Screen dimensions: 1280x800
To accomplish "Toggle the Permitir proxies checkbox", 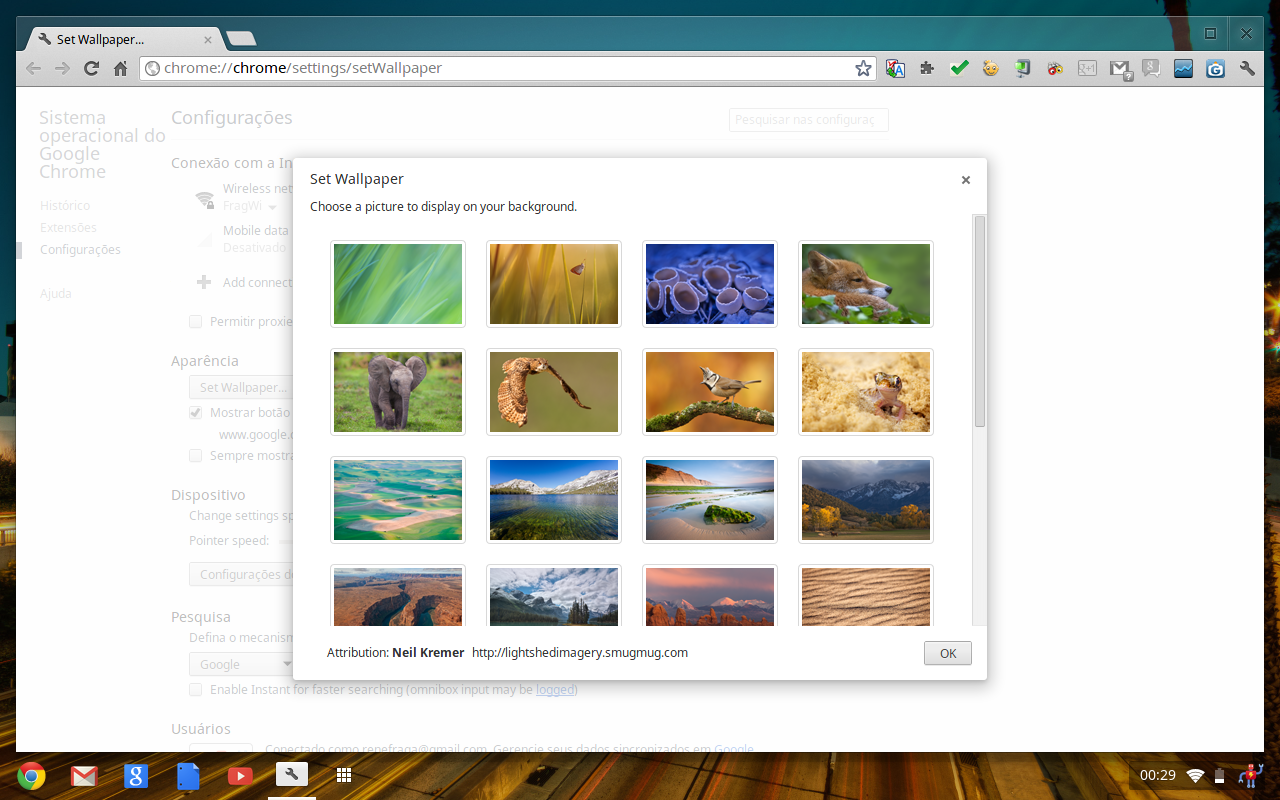I will pyautogui.click(x=196, y=321).
